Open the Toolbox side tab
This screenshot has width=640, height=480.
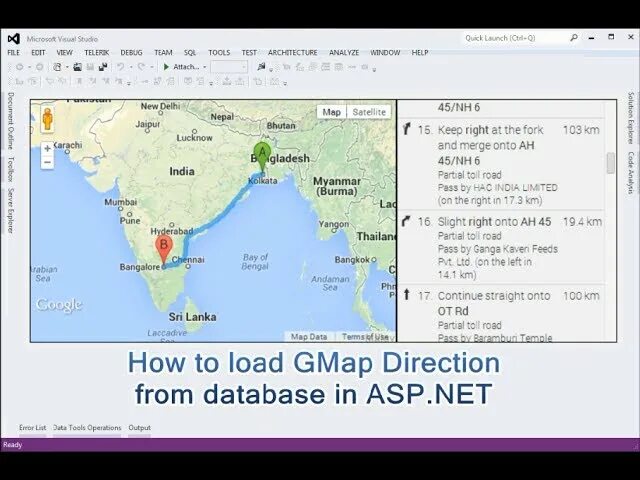click(x=11, y=169)
